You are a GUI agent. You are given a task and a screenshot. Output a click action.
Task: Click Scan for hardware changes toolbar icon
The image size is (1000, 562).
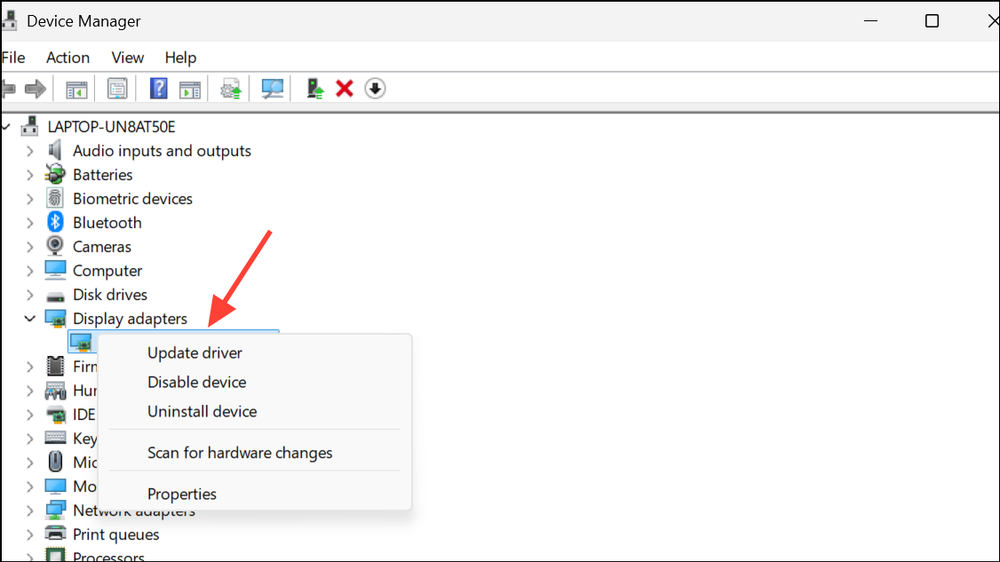coord(272,89)
